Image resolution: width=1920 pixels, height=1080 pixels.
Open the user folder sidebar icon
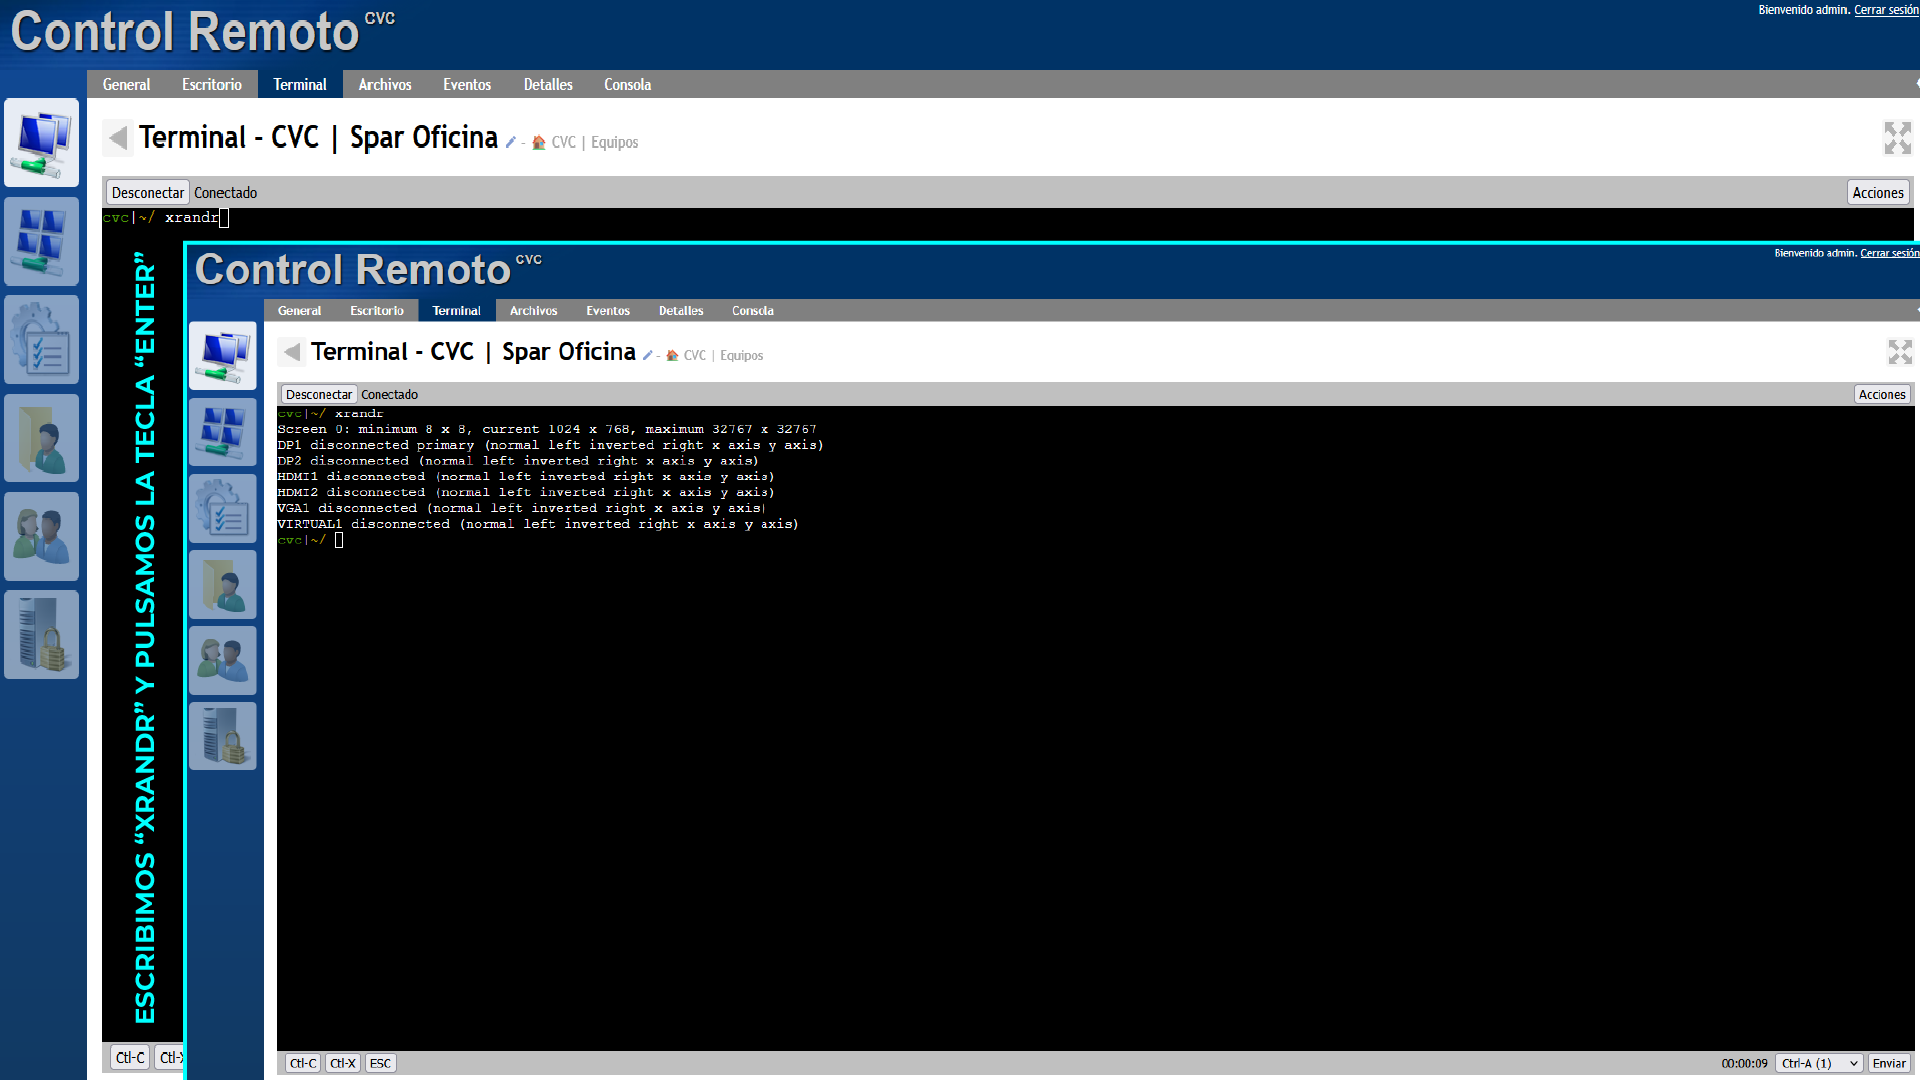[x=41, y=438]
